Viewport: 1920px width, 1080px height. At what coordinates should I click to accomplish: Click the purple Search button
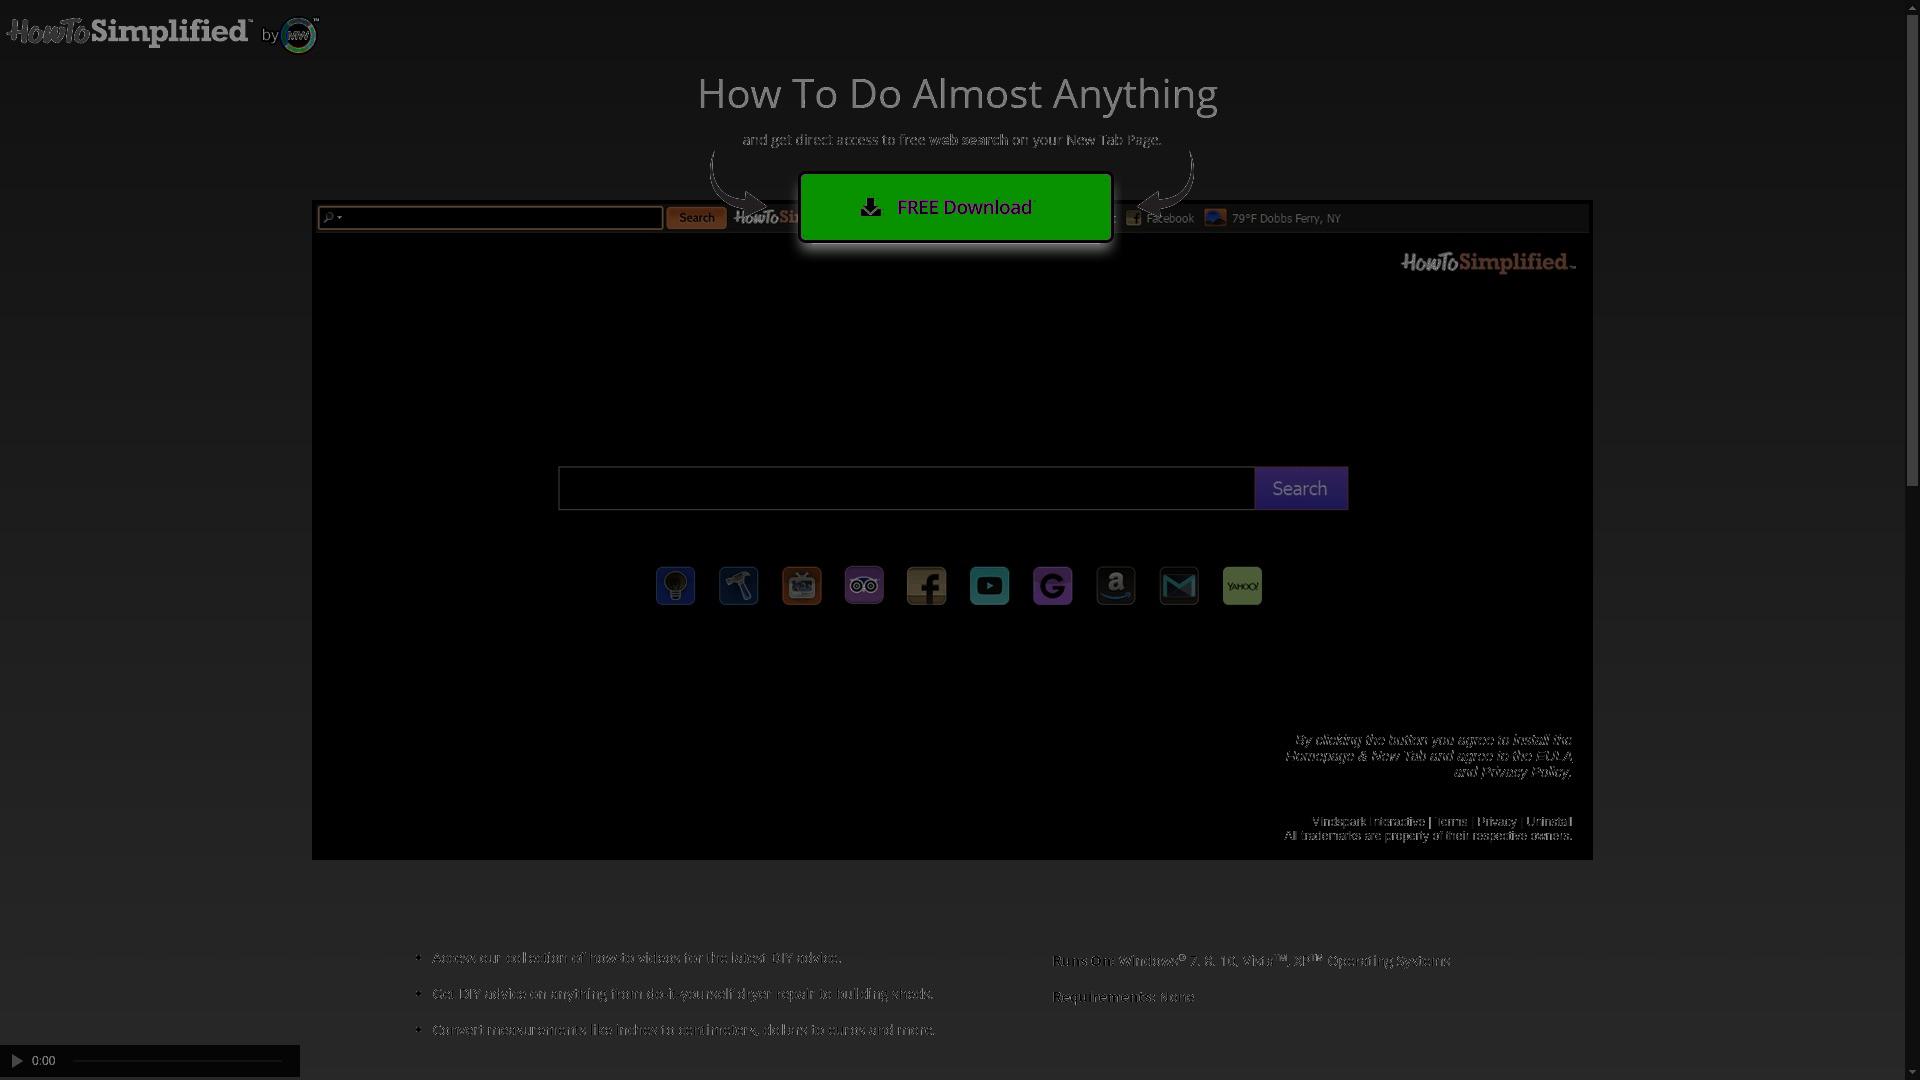tap(1301, 488)
